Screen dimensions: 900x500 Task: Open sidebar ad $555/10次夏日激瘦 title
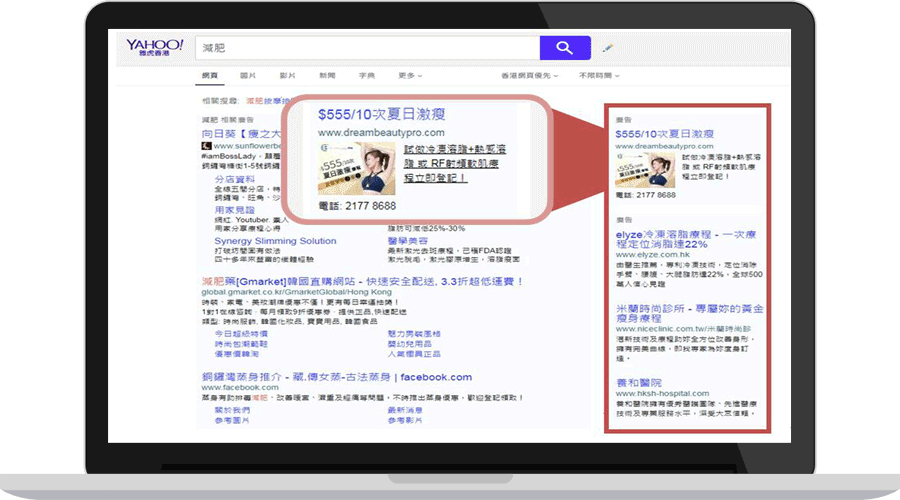coord(665,134)
